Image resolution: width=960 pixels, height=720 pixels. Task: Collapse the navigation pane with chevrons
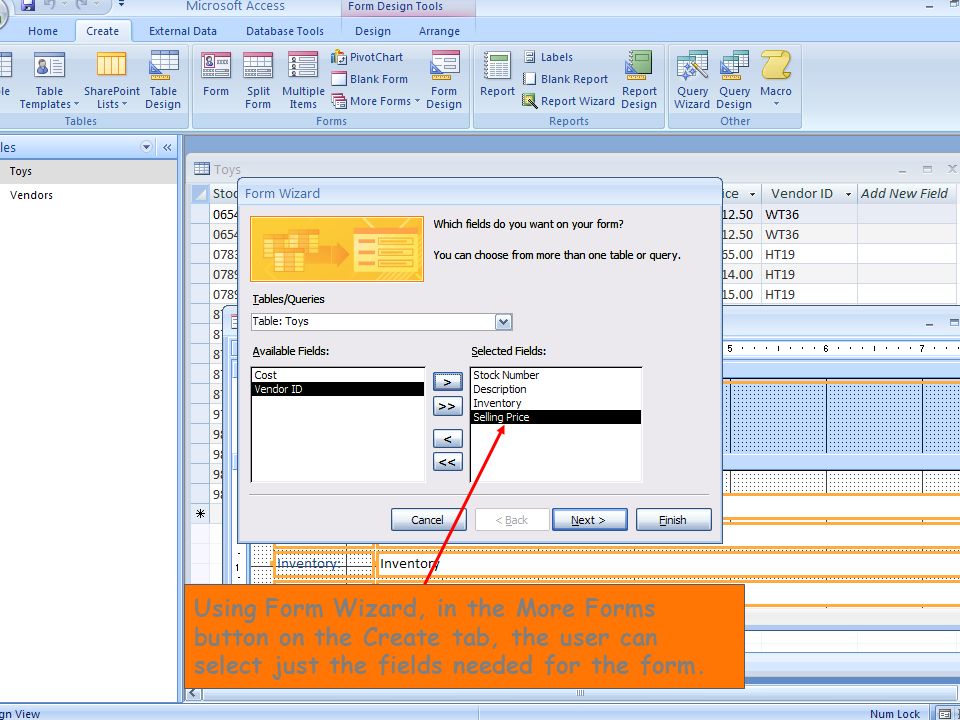pos(167,148)
